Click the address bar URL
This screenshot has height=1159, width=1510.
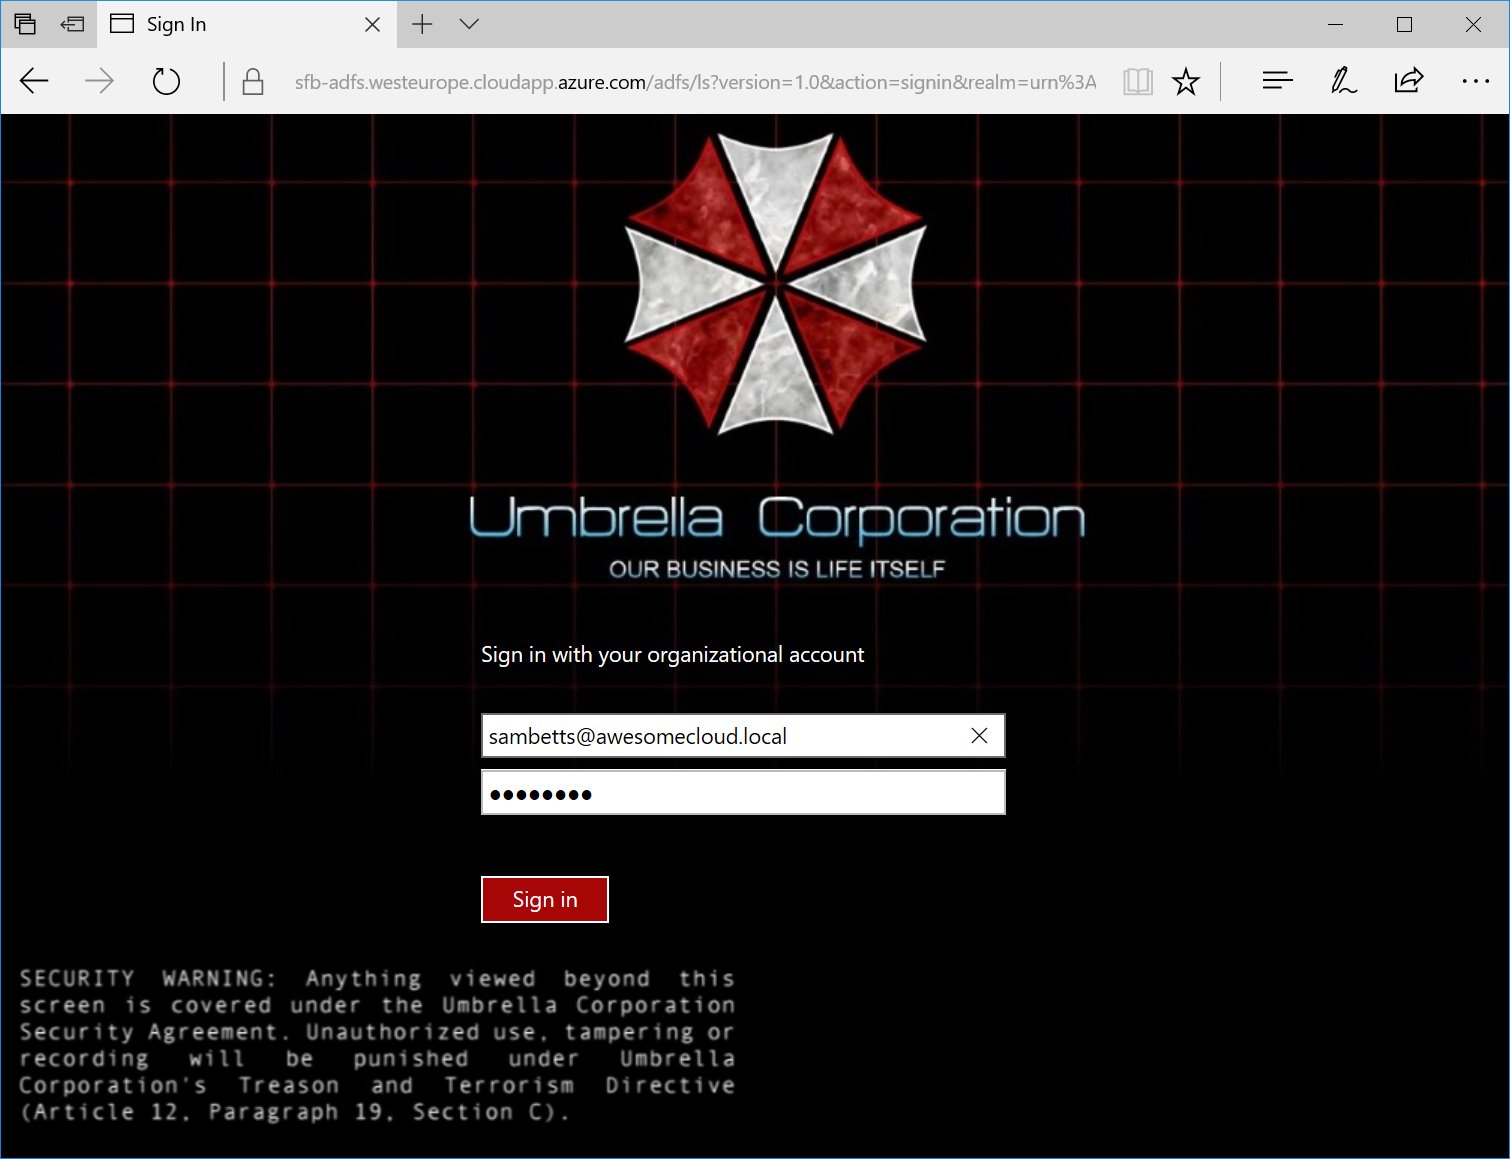click(695, 82)
